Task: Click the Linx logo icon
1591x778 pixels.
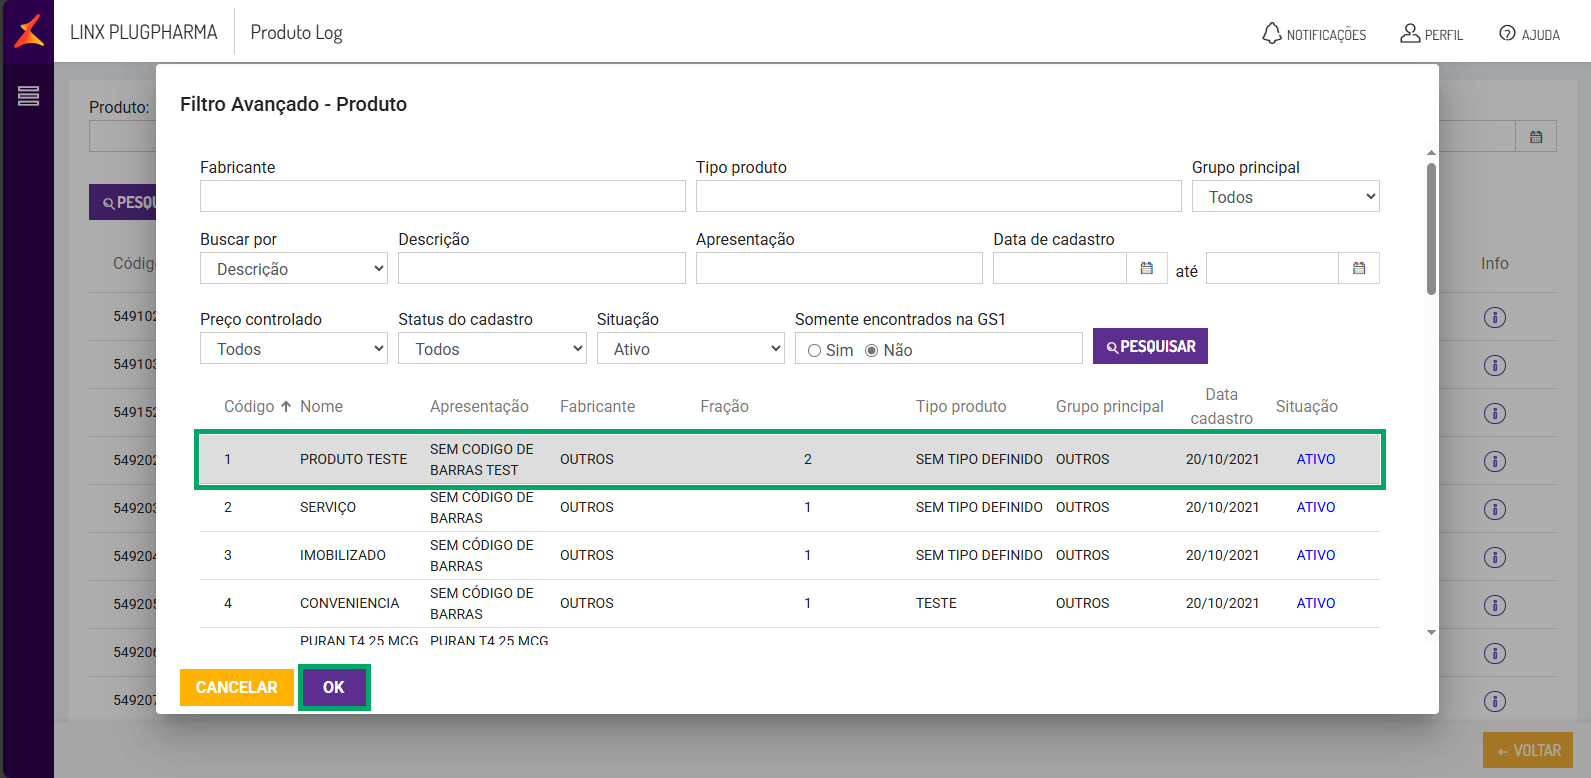Action: click(x=29, y=31)
